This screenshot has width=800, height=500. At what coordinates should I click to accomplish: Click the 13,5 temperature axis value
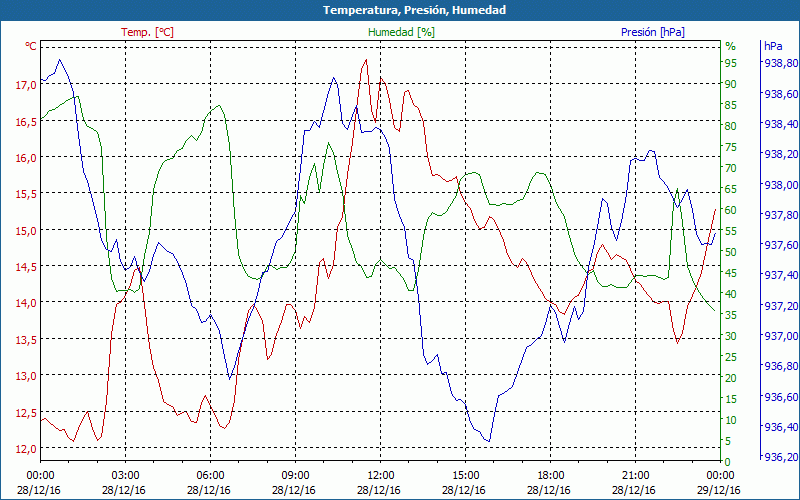click(x=26, y=340)
